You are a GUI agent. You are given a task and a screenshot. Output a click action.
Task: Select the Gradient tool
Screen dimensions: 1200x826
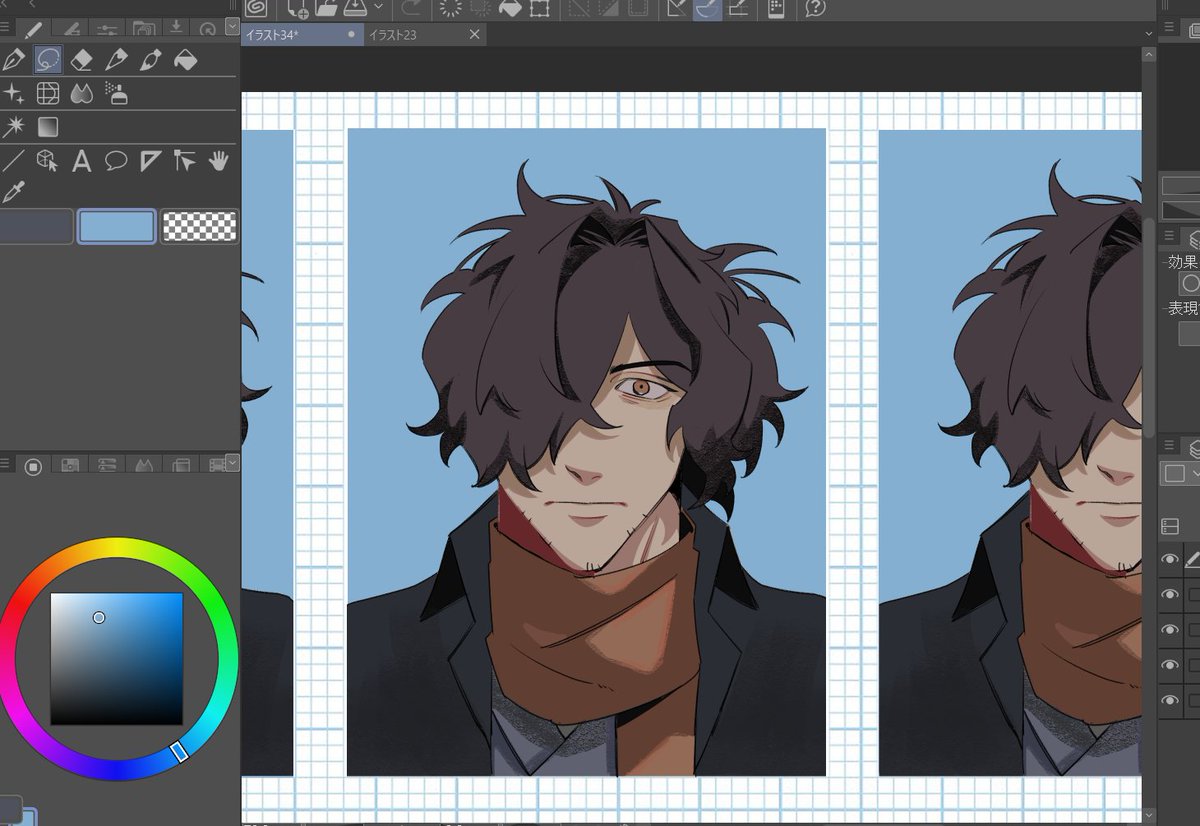(47, 127)
